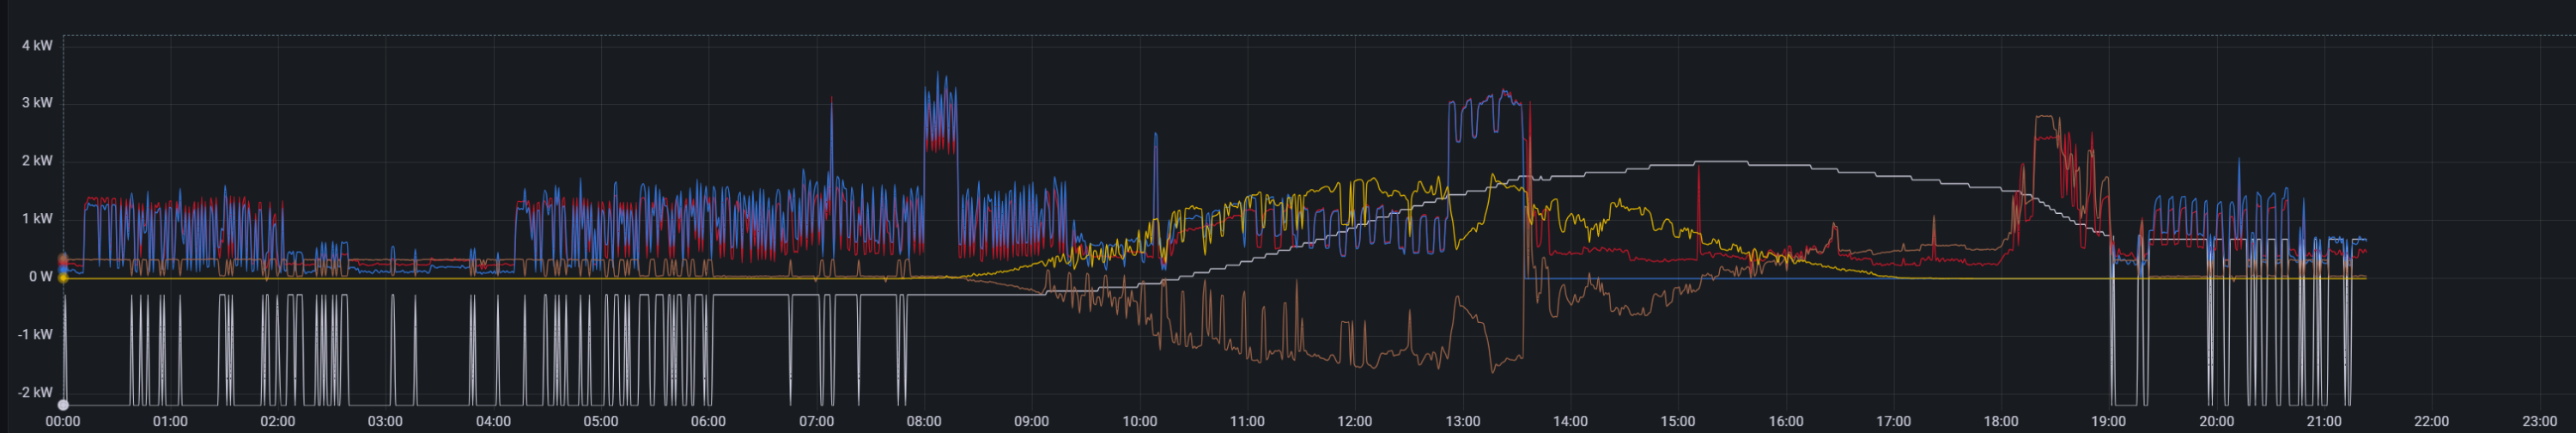Click the 0 W axis label
2576x433 pixels.
(x=40, y=277)
